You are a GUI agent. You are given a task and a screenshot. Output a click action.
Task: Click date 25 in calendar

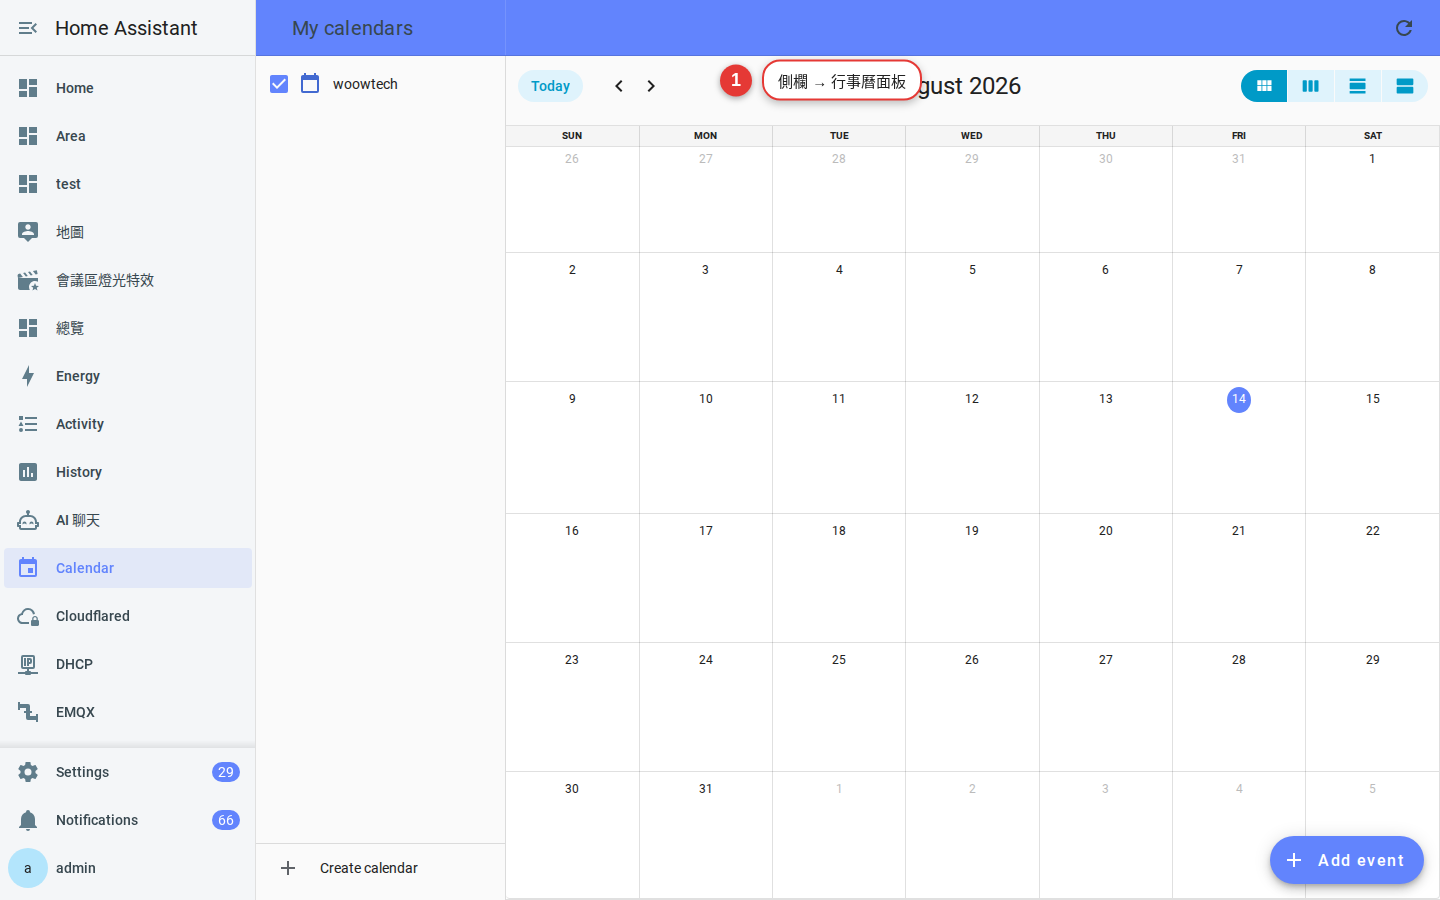click(x=839, y=660)
